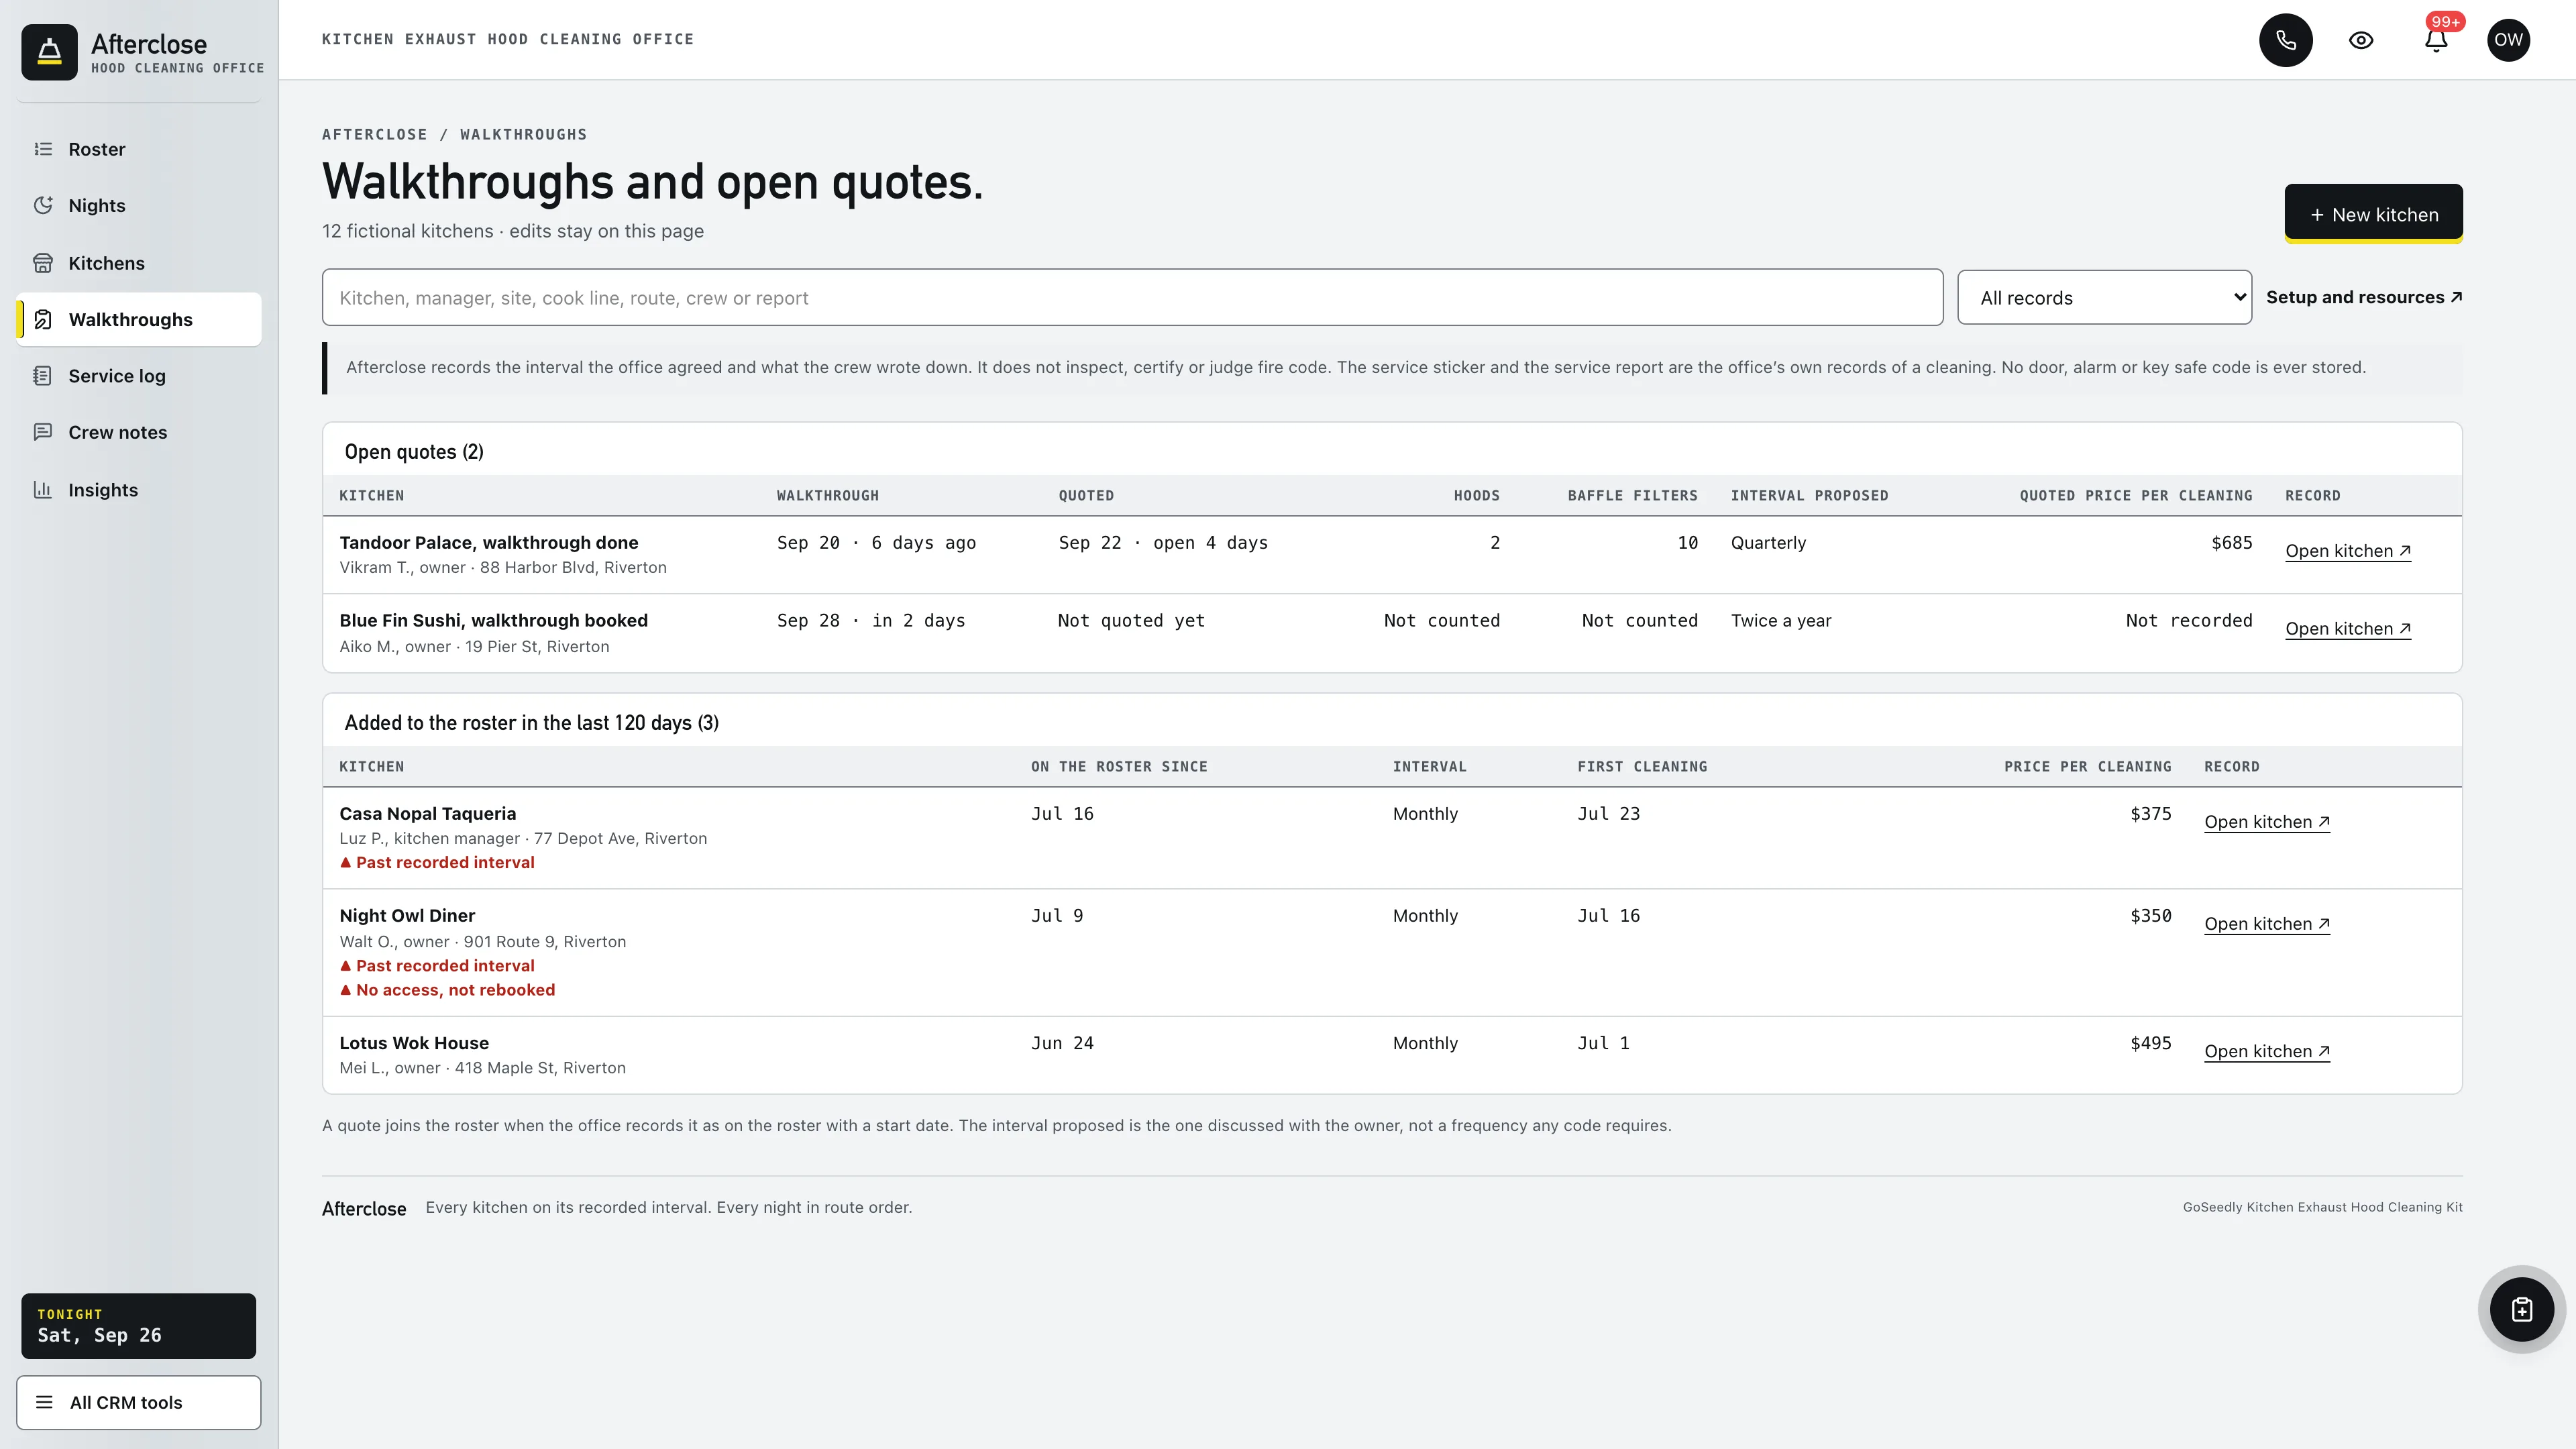This screenshot has height=1449, width=2576.
Task: Click the Roster list icon in sidebar
Action: 43,149
